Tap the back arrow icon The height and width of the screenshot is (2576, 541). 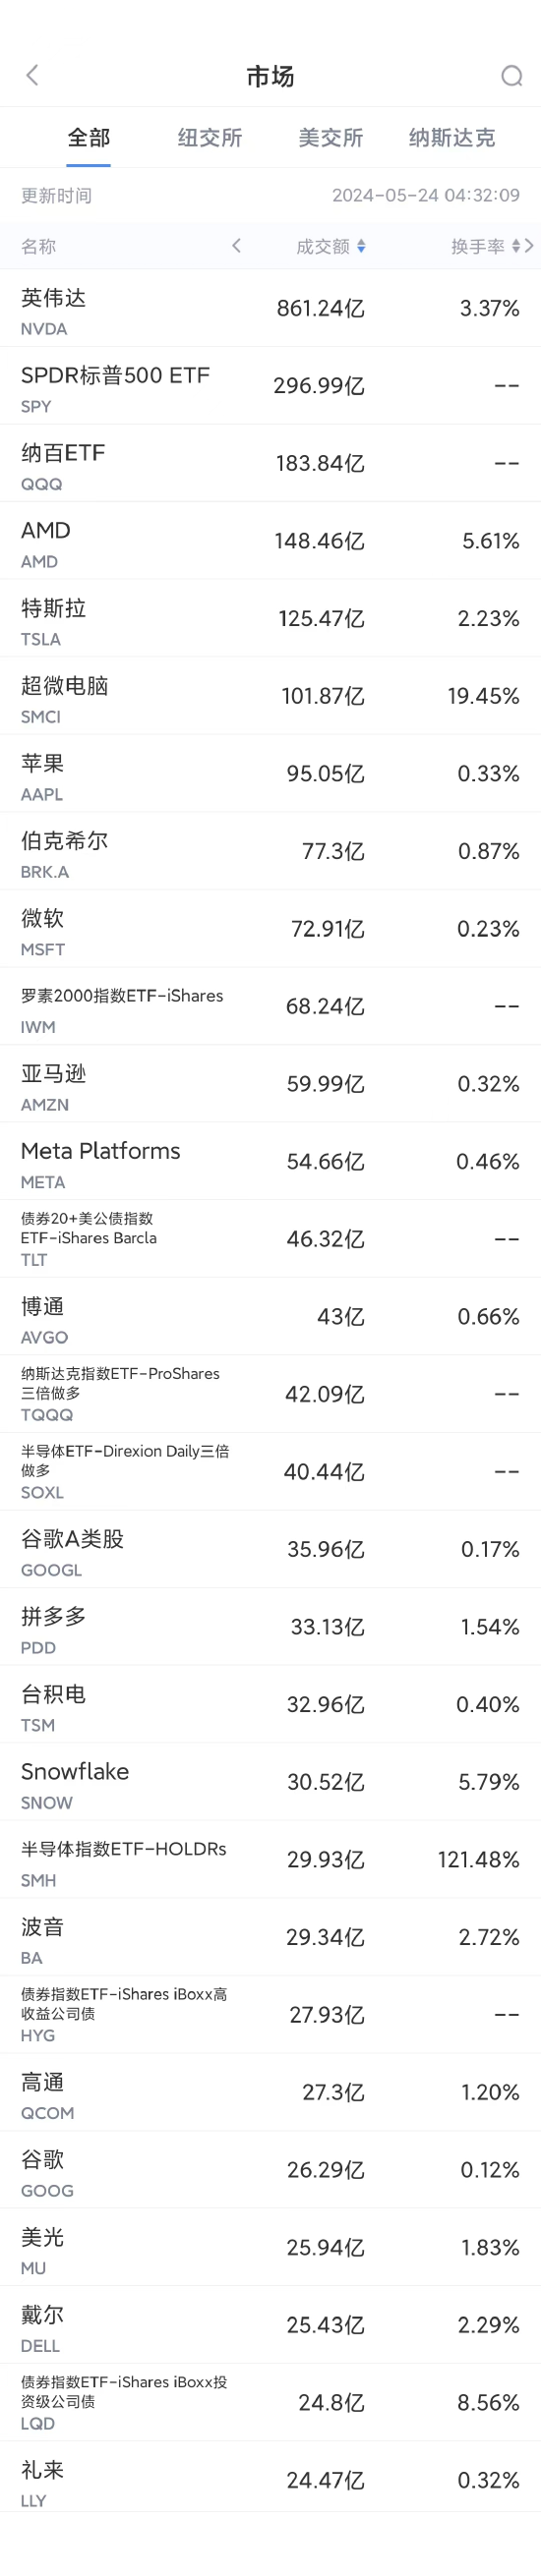tap(32, 76)
